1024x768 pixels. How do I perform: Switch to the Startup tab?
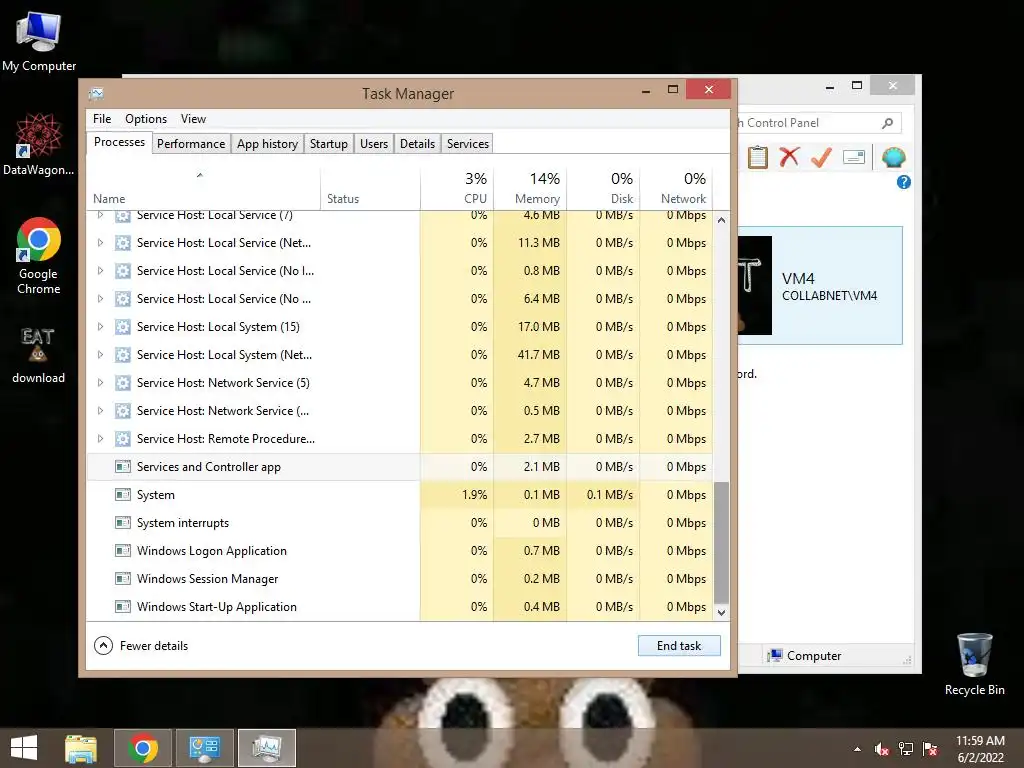(x=328, y=144)
